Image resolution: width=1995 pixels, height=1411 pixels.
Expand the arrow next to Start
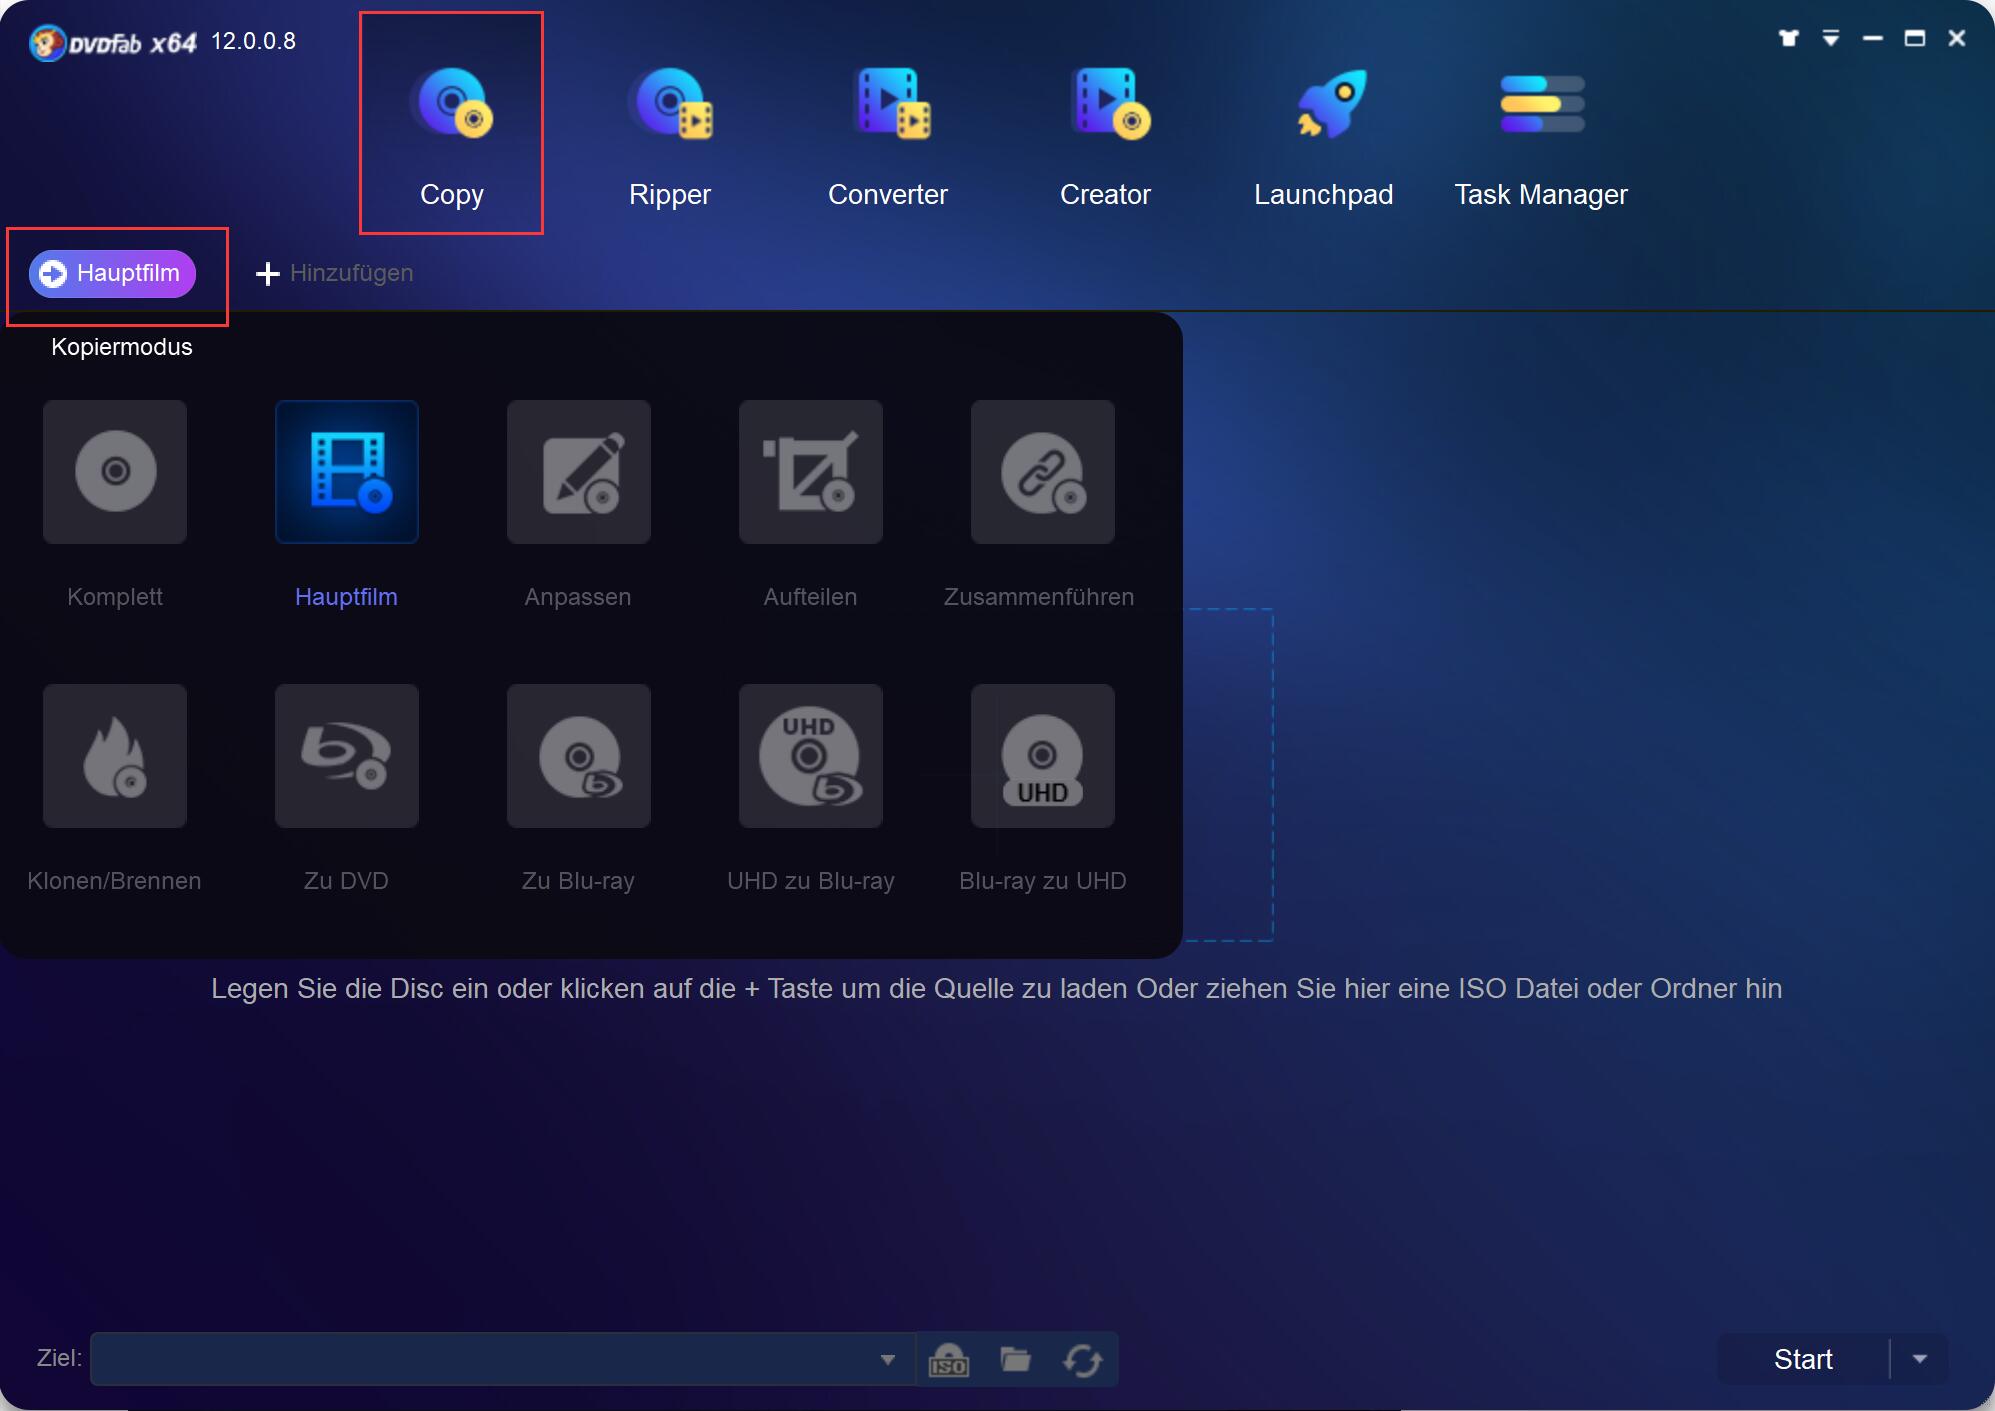click(x=1919, y=1359)
